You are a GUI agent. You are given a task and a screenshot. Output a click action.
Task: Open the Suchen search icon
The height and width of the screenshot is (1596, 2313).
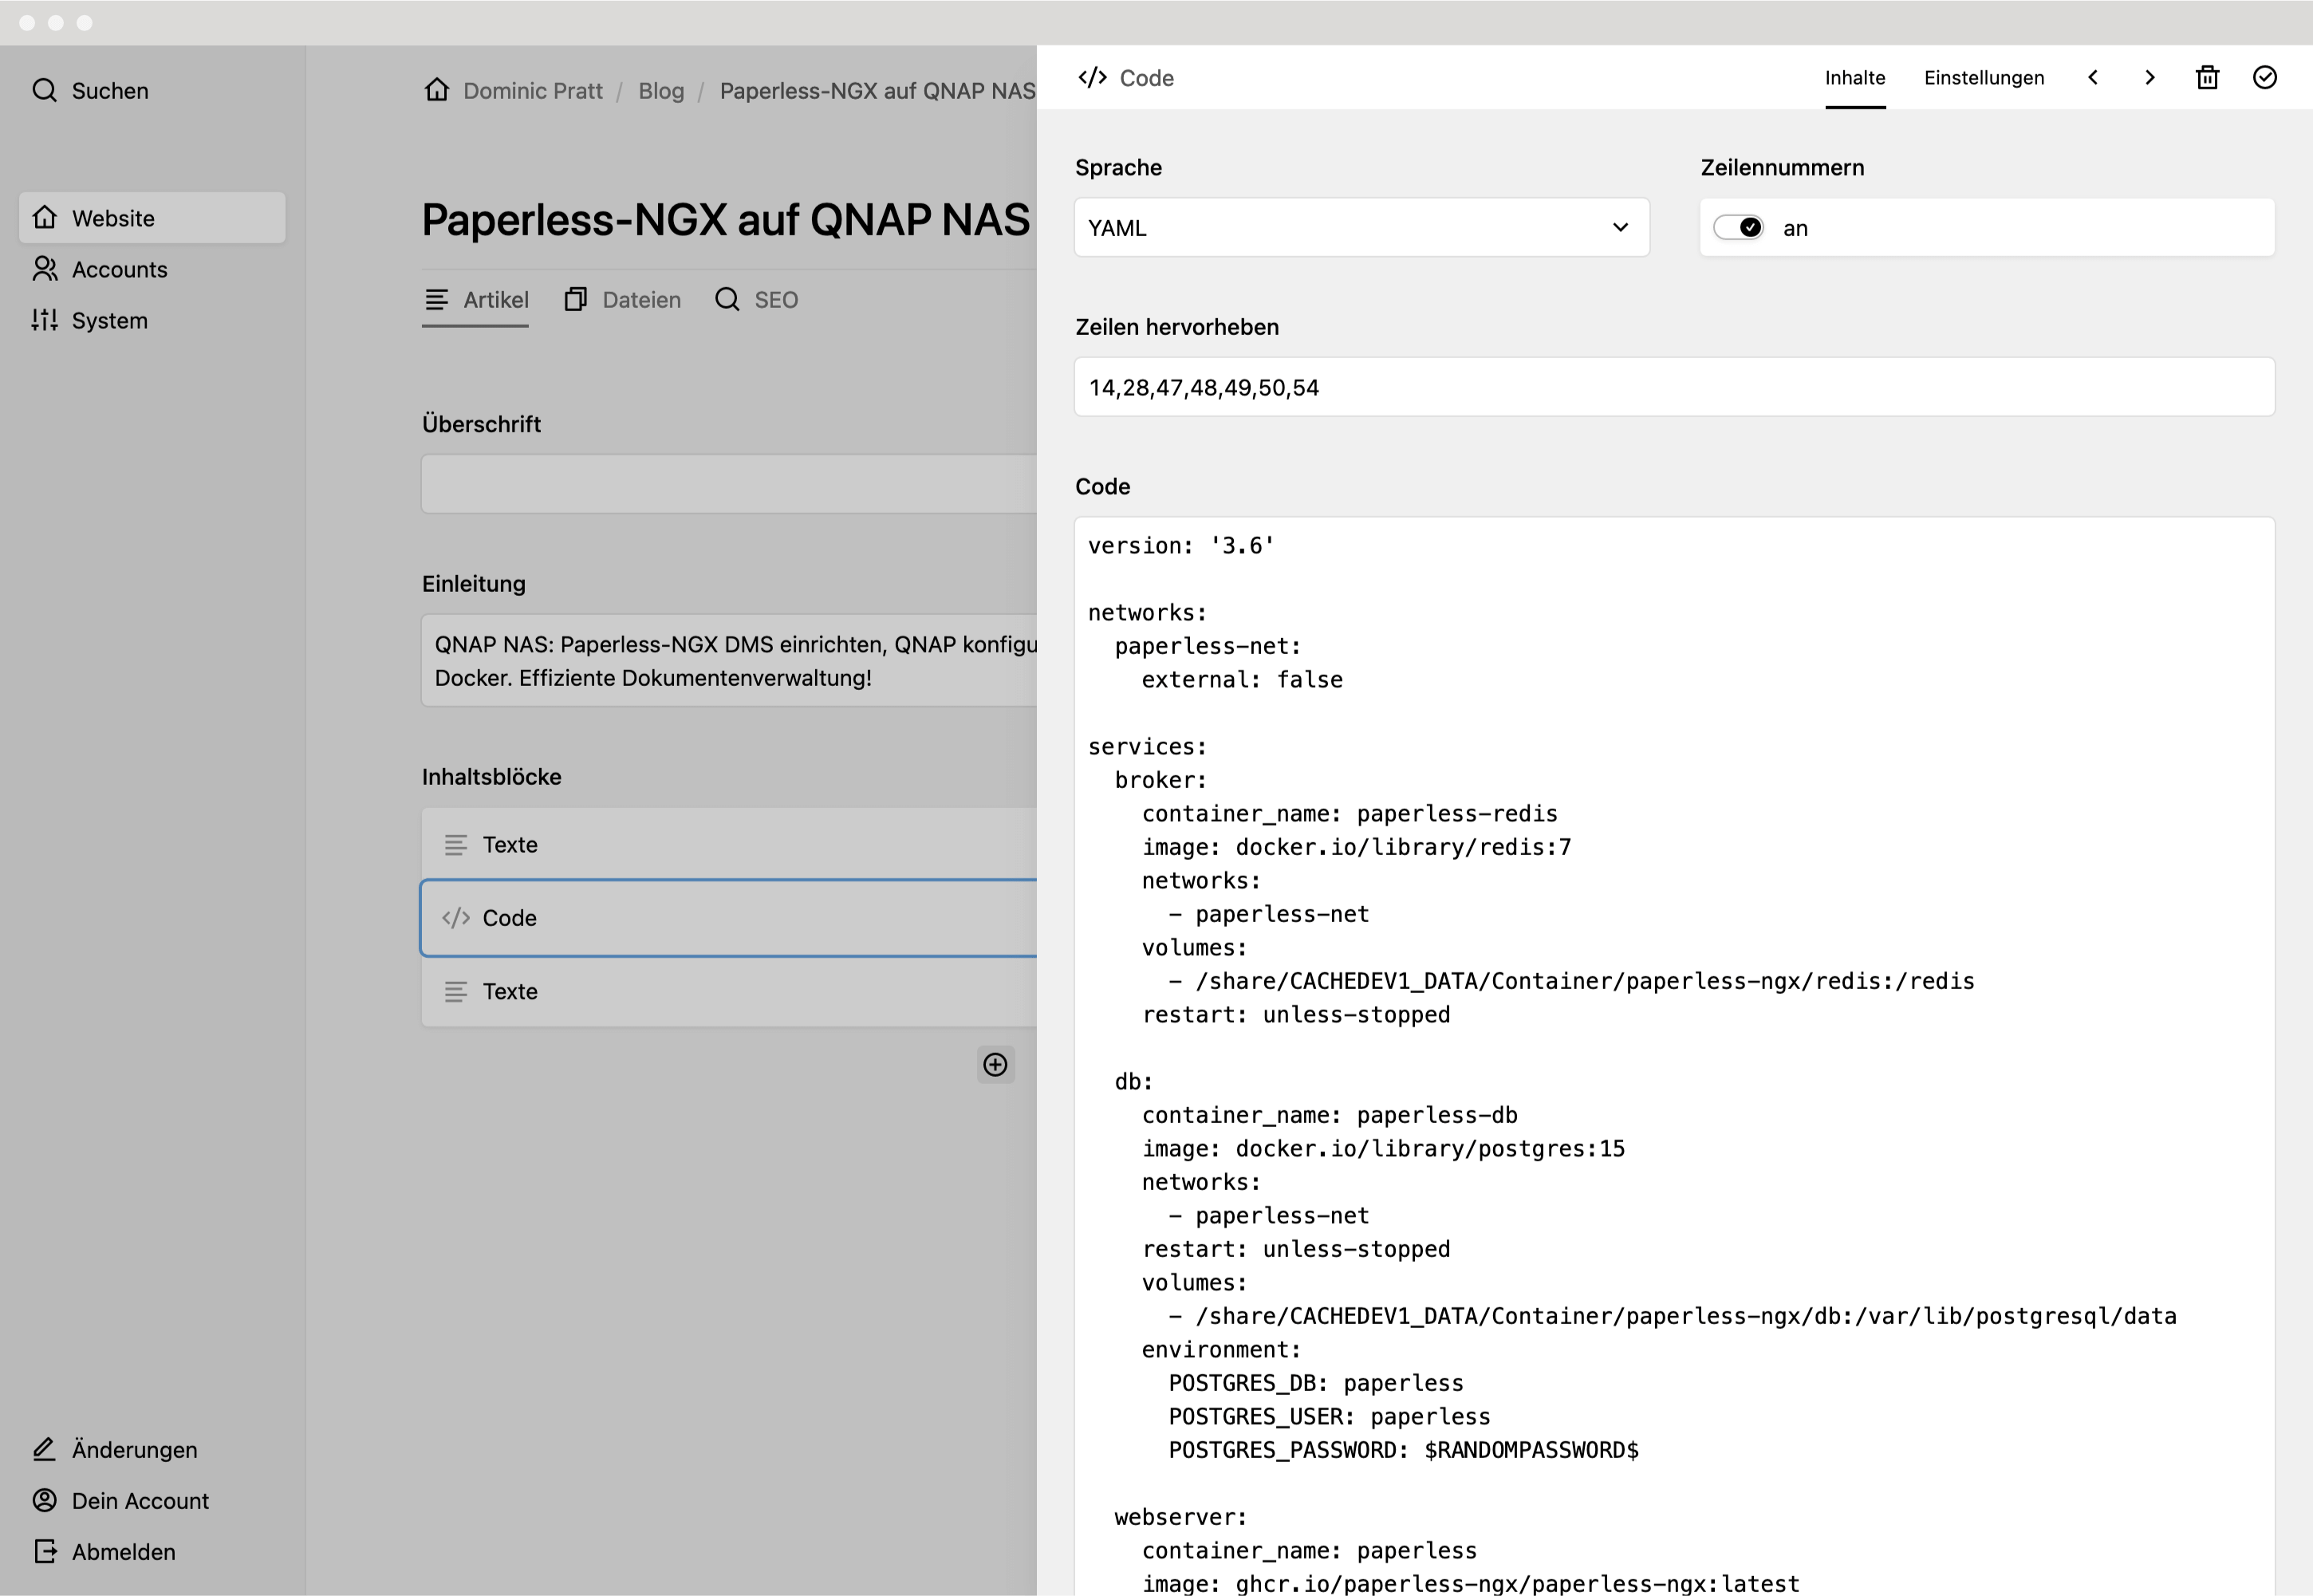tap(44, 90)
